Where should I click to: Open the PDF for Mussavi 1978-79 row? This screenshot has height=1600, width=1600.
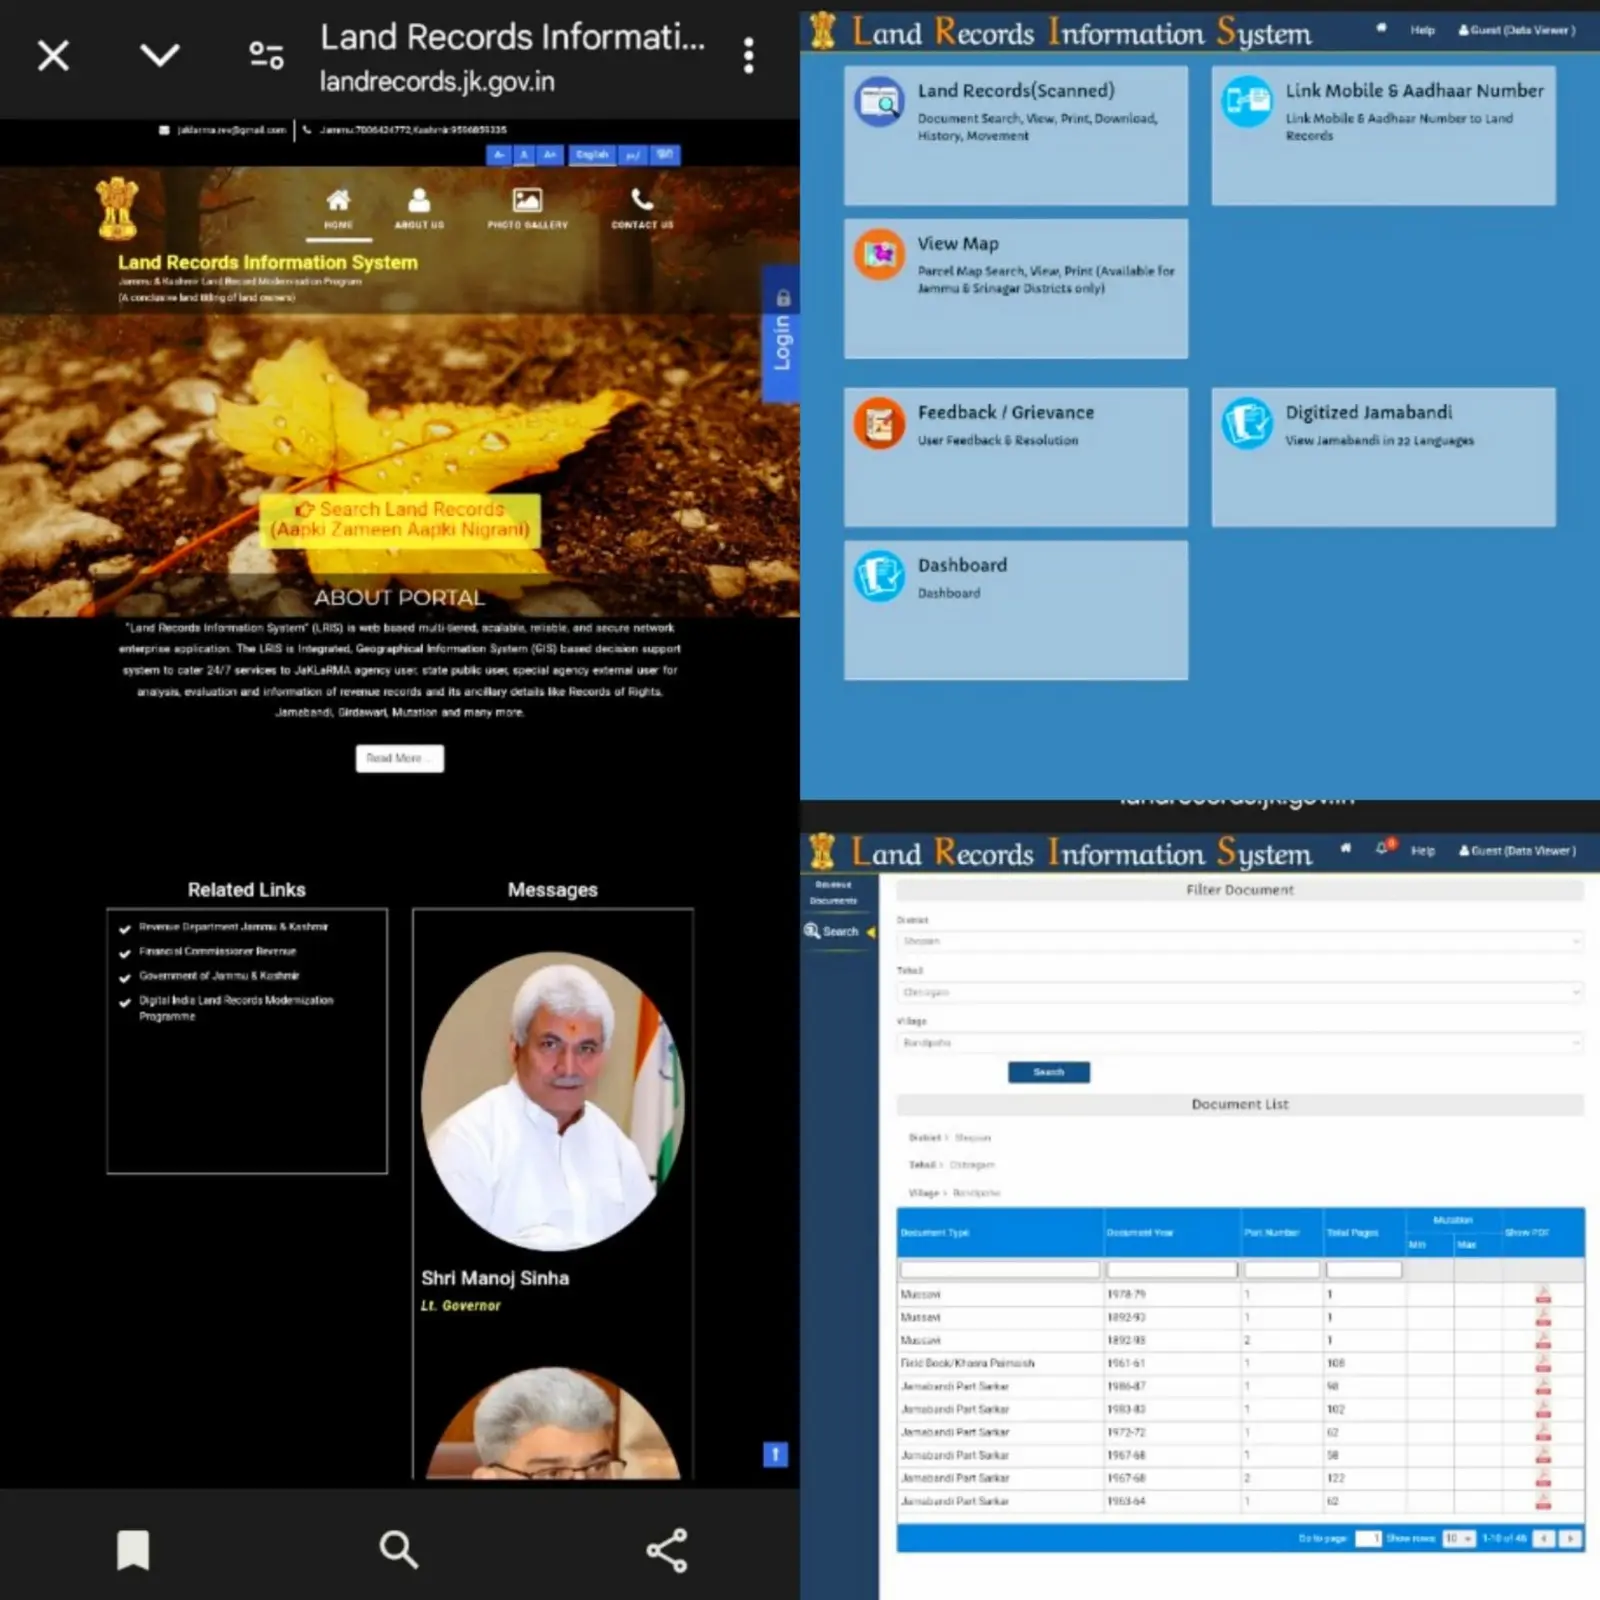click(1543, 1295)
